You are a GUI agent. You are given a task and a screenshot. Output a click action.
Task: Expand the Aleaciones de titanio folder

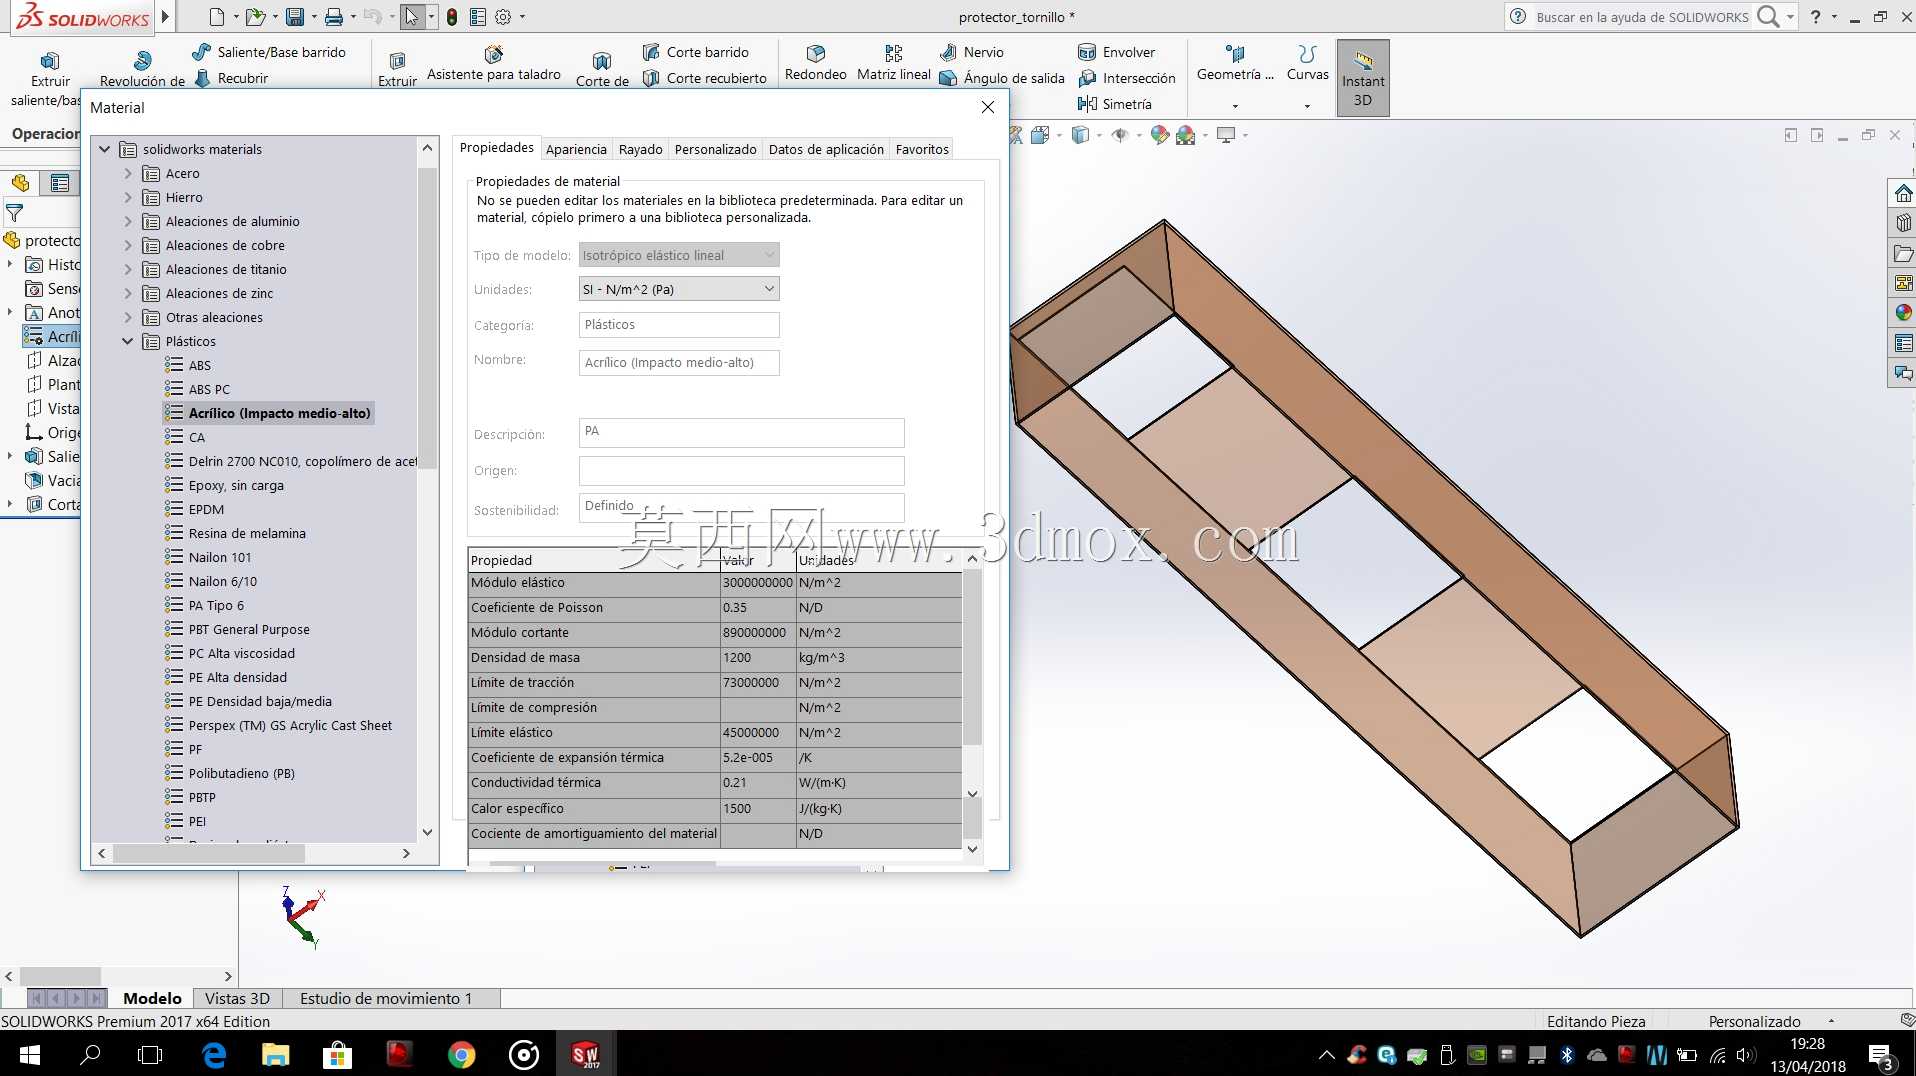(x=128, y=269)
